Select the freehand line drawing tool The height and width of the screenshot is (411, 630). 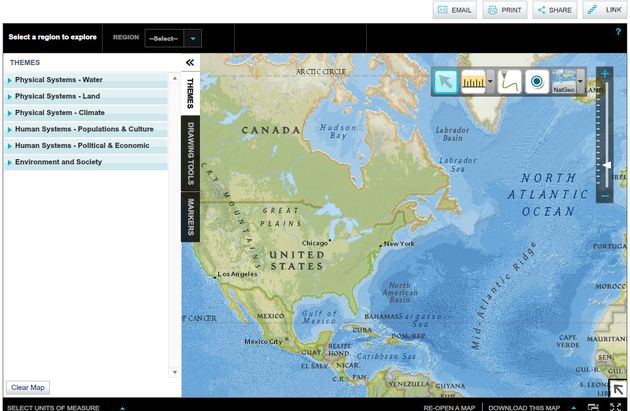(x=509, y=82)
